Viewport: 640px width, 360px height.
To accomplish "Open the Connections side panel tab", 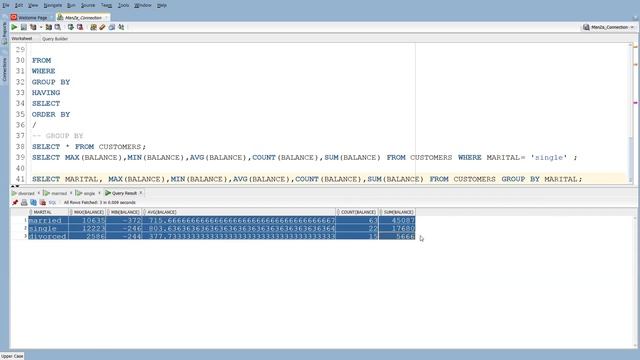I will pyautogui.click(x=4, y=69).
